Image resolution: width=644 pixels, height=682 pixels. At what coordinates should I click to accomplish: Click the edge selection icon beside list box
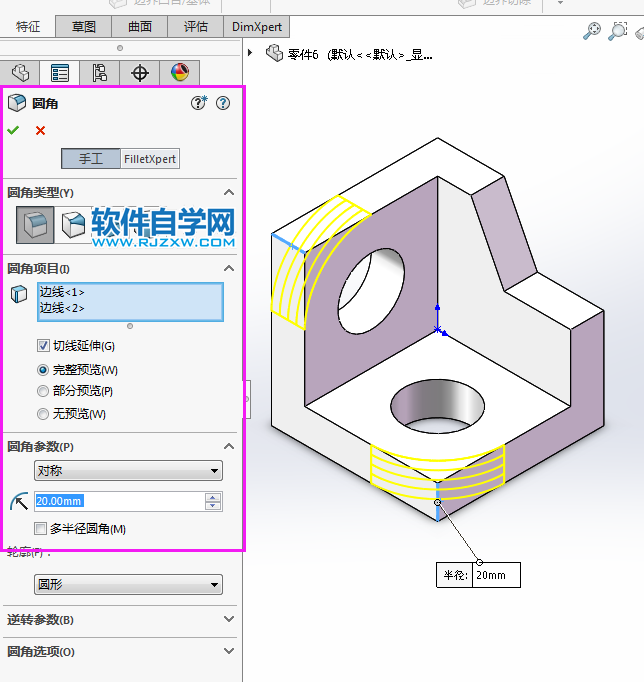coord(19,294)
